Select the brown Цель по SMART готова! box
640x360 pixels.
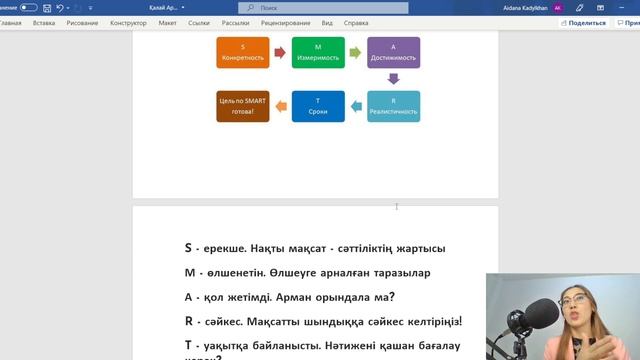point(243,106)
